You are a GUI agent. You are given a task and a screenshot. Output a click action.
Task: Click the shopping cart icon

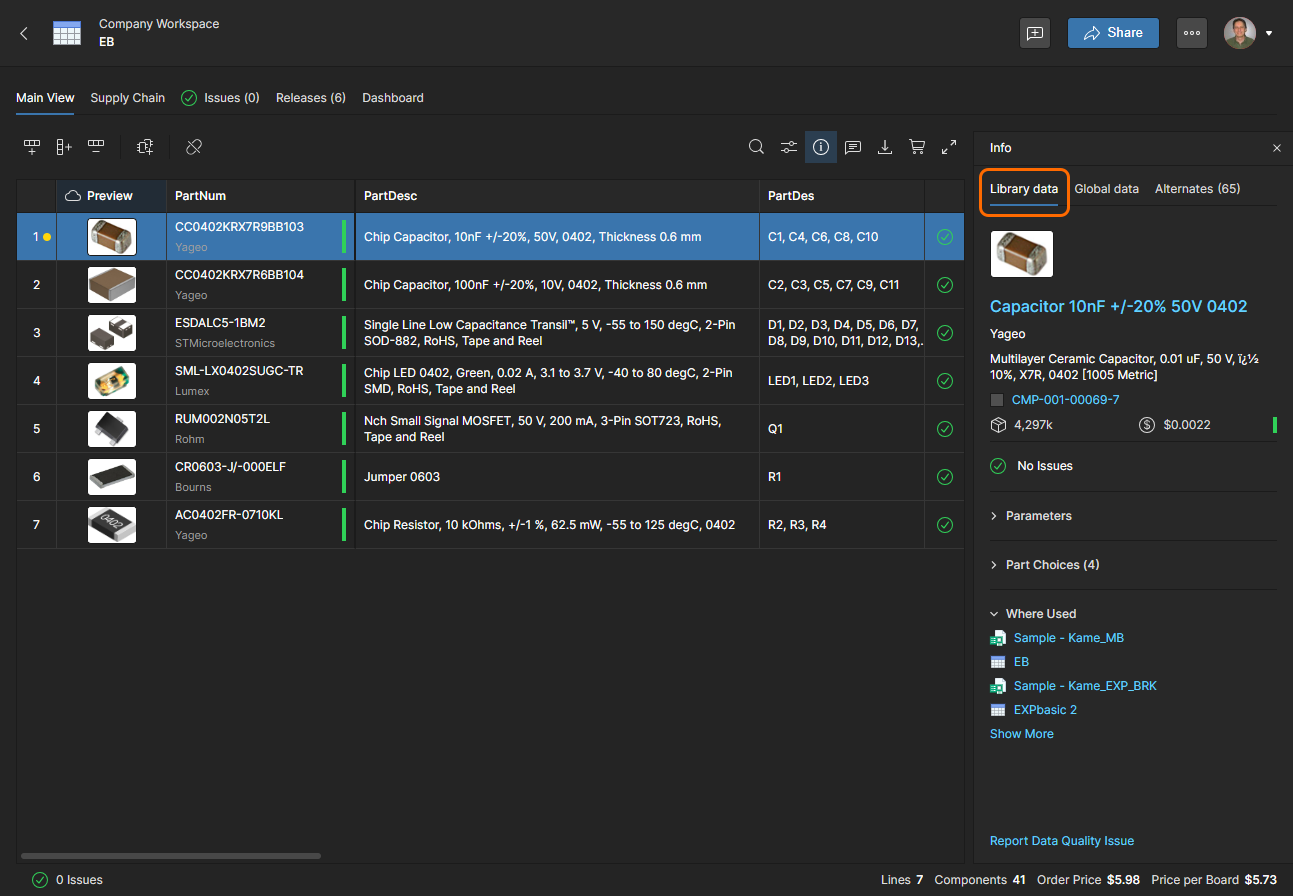pyautogui.click(x=917, y=147)
